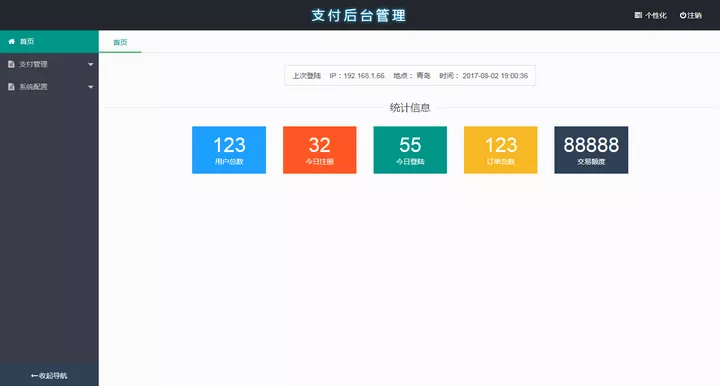Viewport: 720px width, 386px height.
Task: Select 首页 in the sidebar
Action: coord(49,41)
